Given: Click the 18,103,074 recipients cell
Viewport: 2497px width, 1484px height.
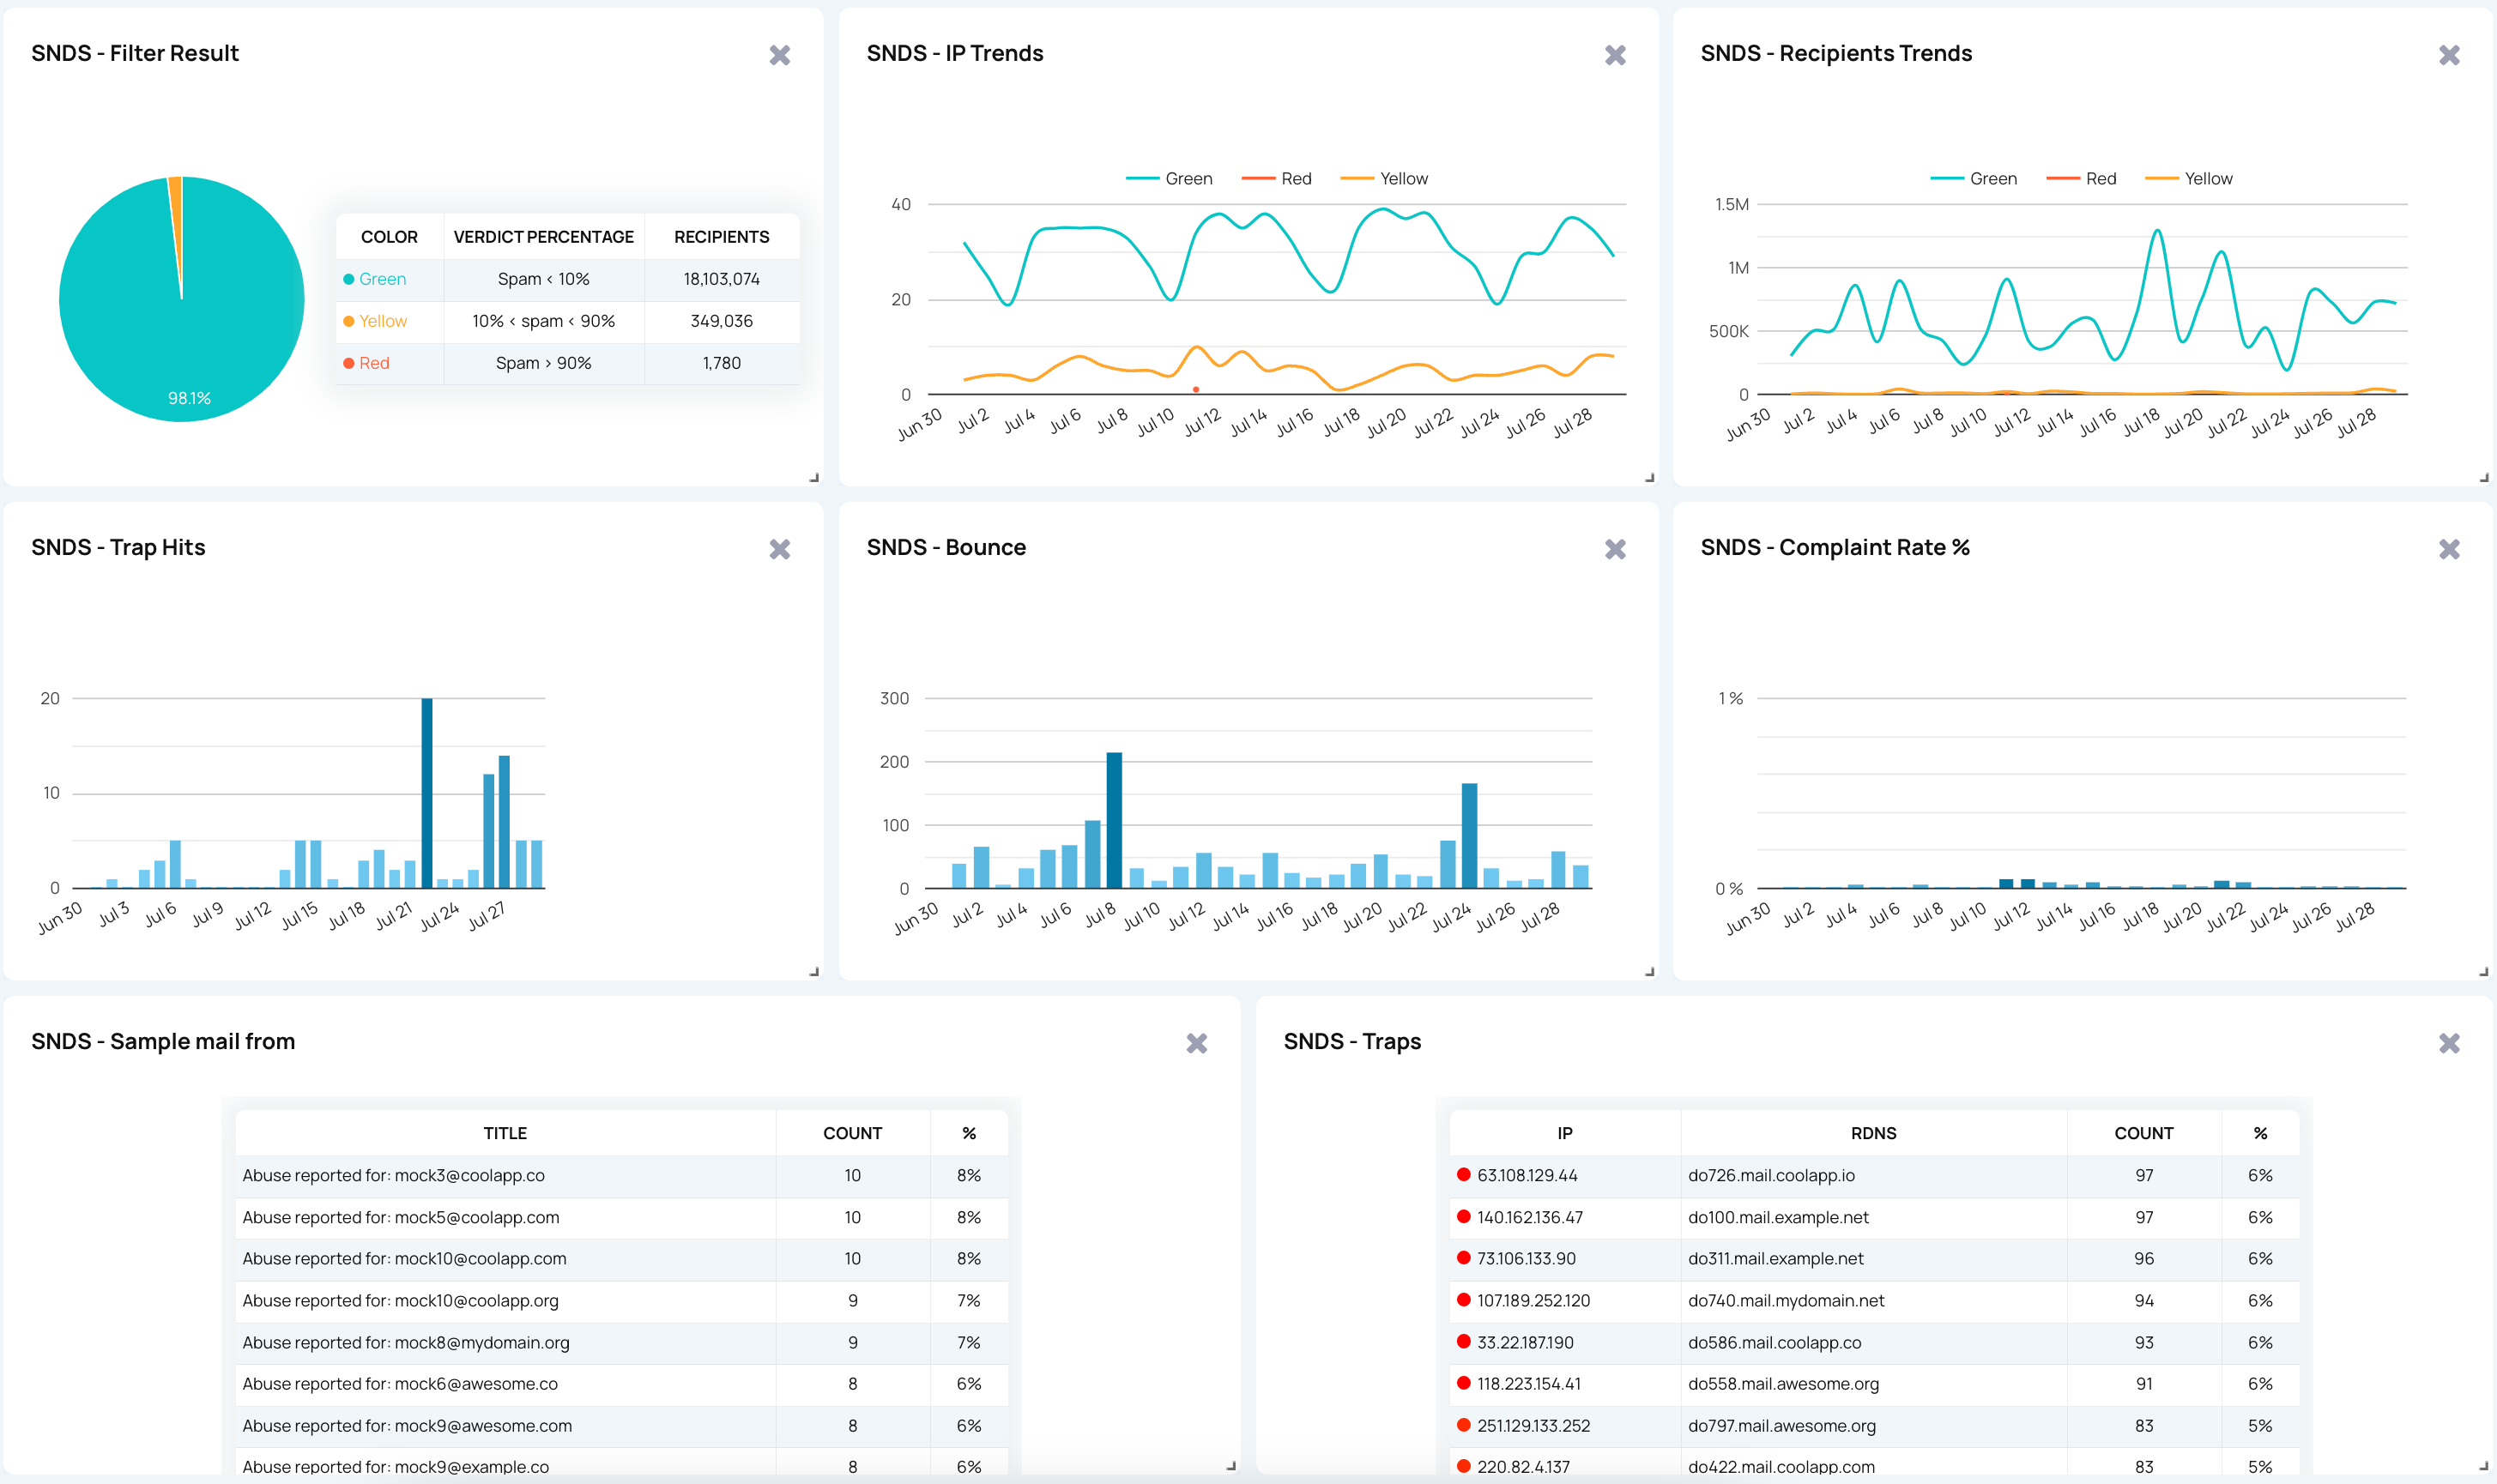Looking at the screenshot, I should (722, 279).
